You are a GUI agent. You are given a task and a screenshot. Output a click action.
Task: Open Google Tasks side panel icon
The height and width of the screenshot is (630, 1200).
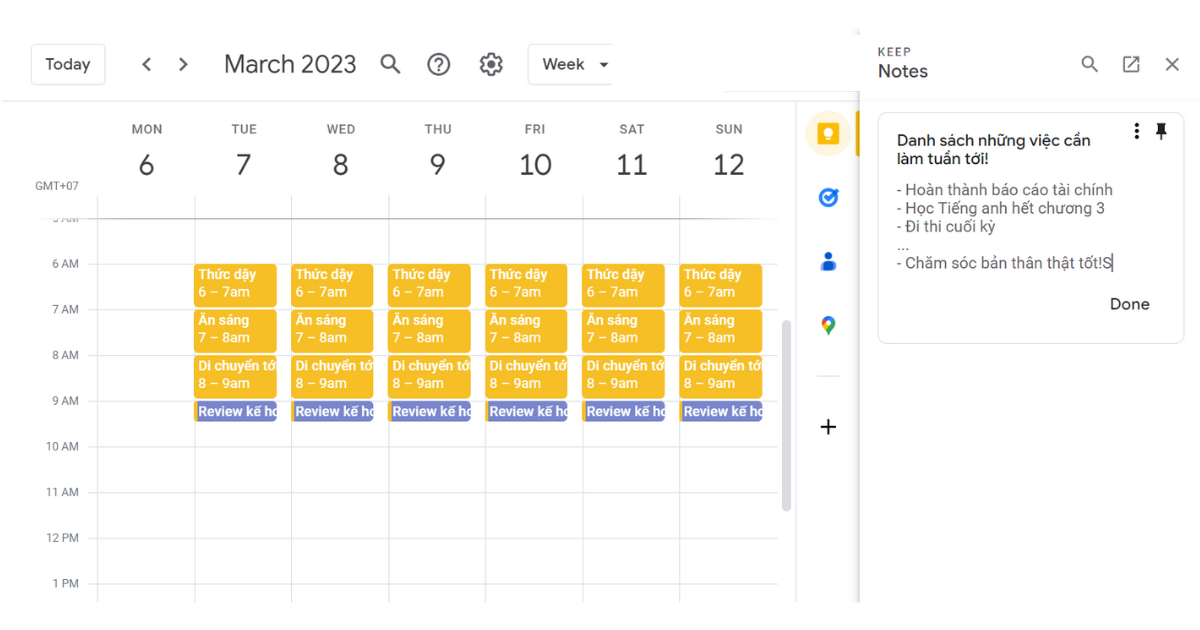tap(828, 198)
